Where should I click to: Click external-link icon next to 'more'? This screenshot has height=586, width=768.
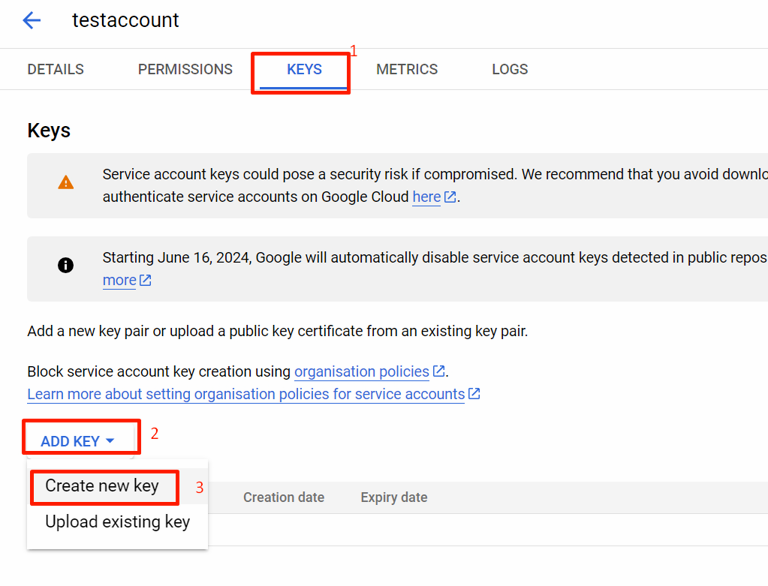(x=145, y=280)
